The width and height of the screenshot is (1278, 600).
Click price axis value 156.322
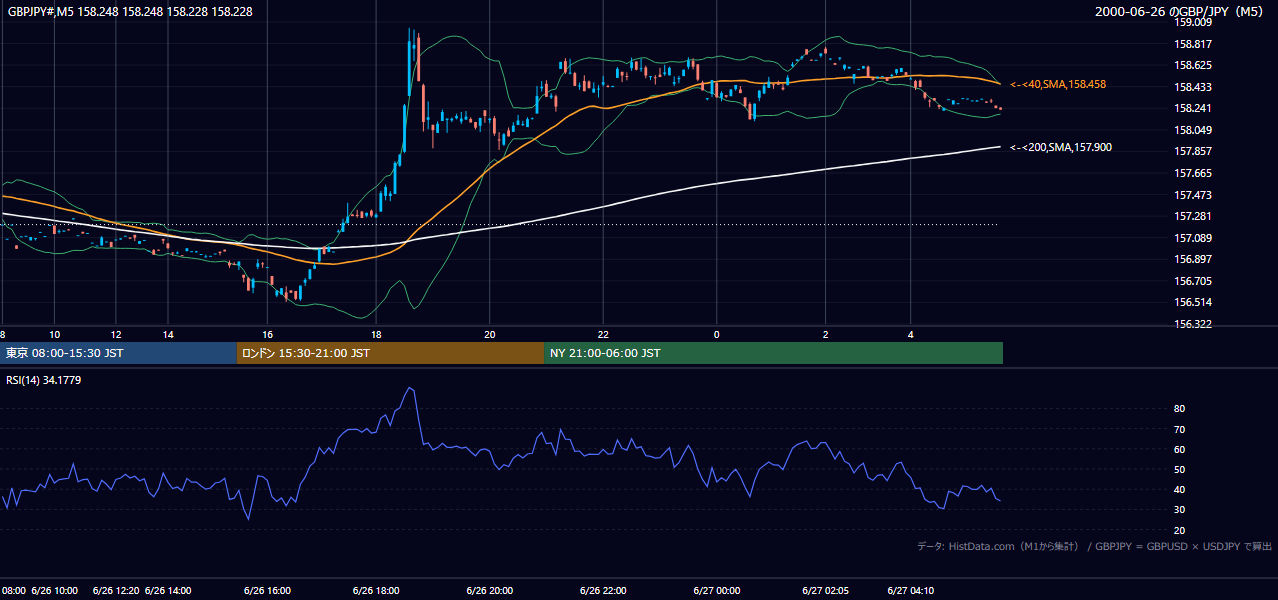point(1193,325)
